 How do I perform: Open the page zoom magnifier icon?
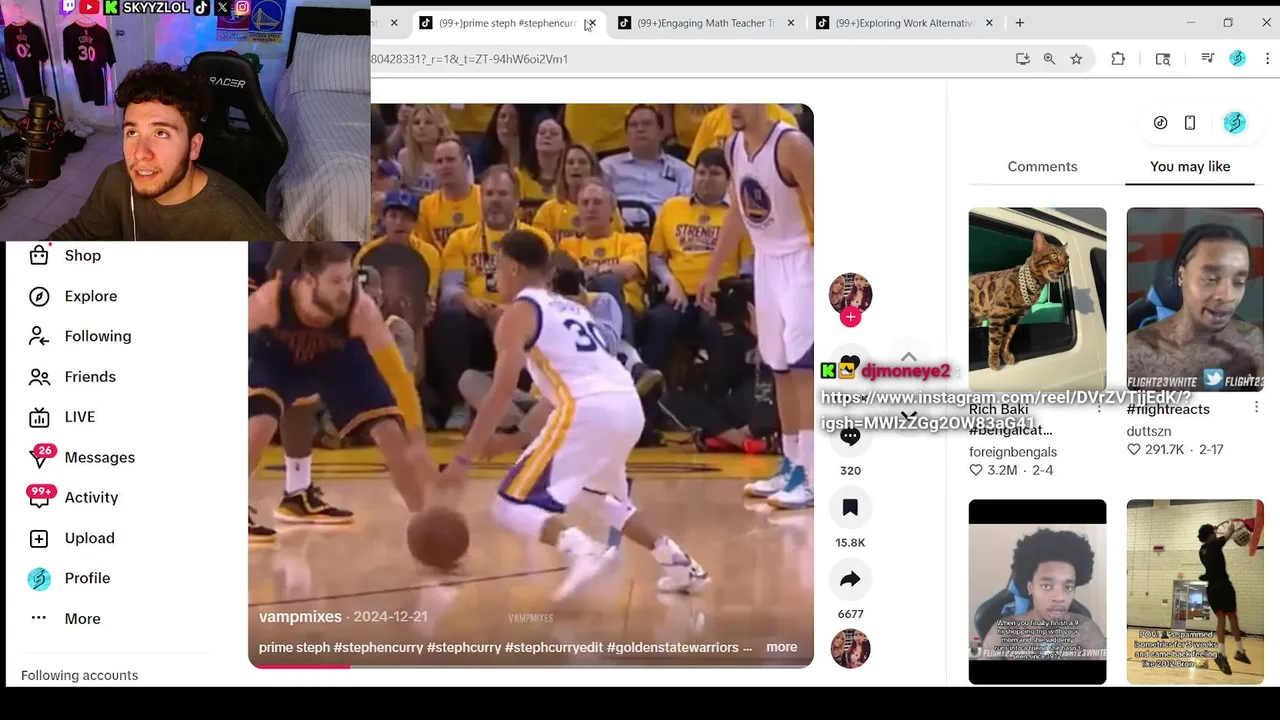tap(1049, 59)
